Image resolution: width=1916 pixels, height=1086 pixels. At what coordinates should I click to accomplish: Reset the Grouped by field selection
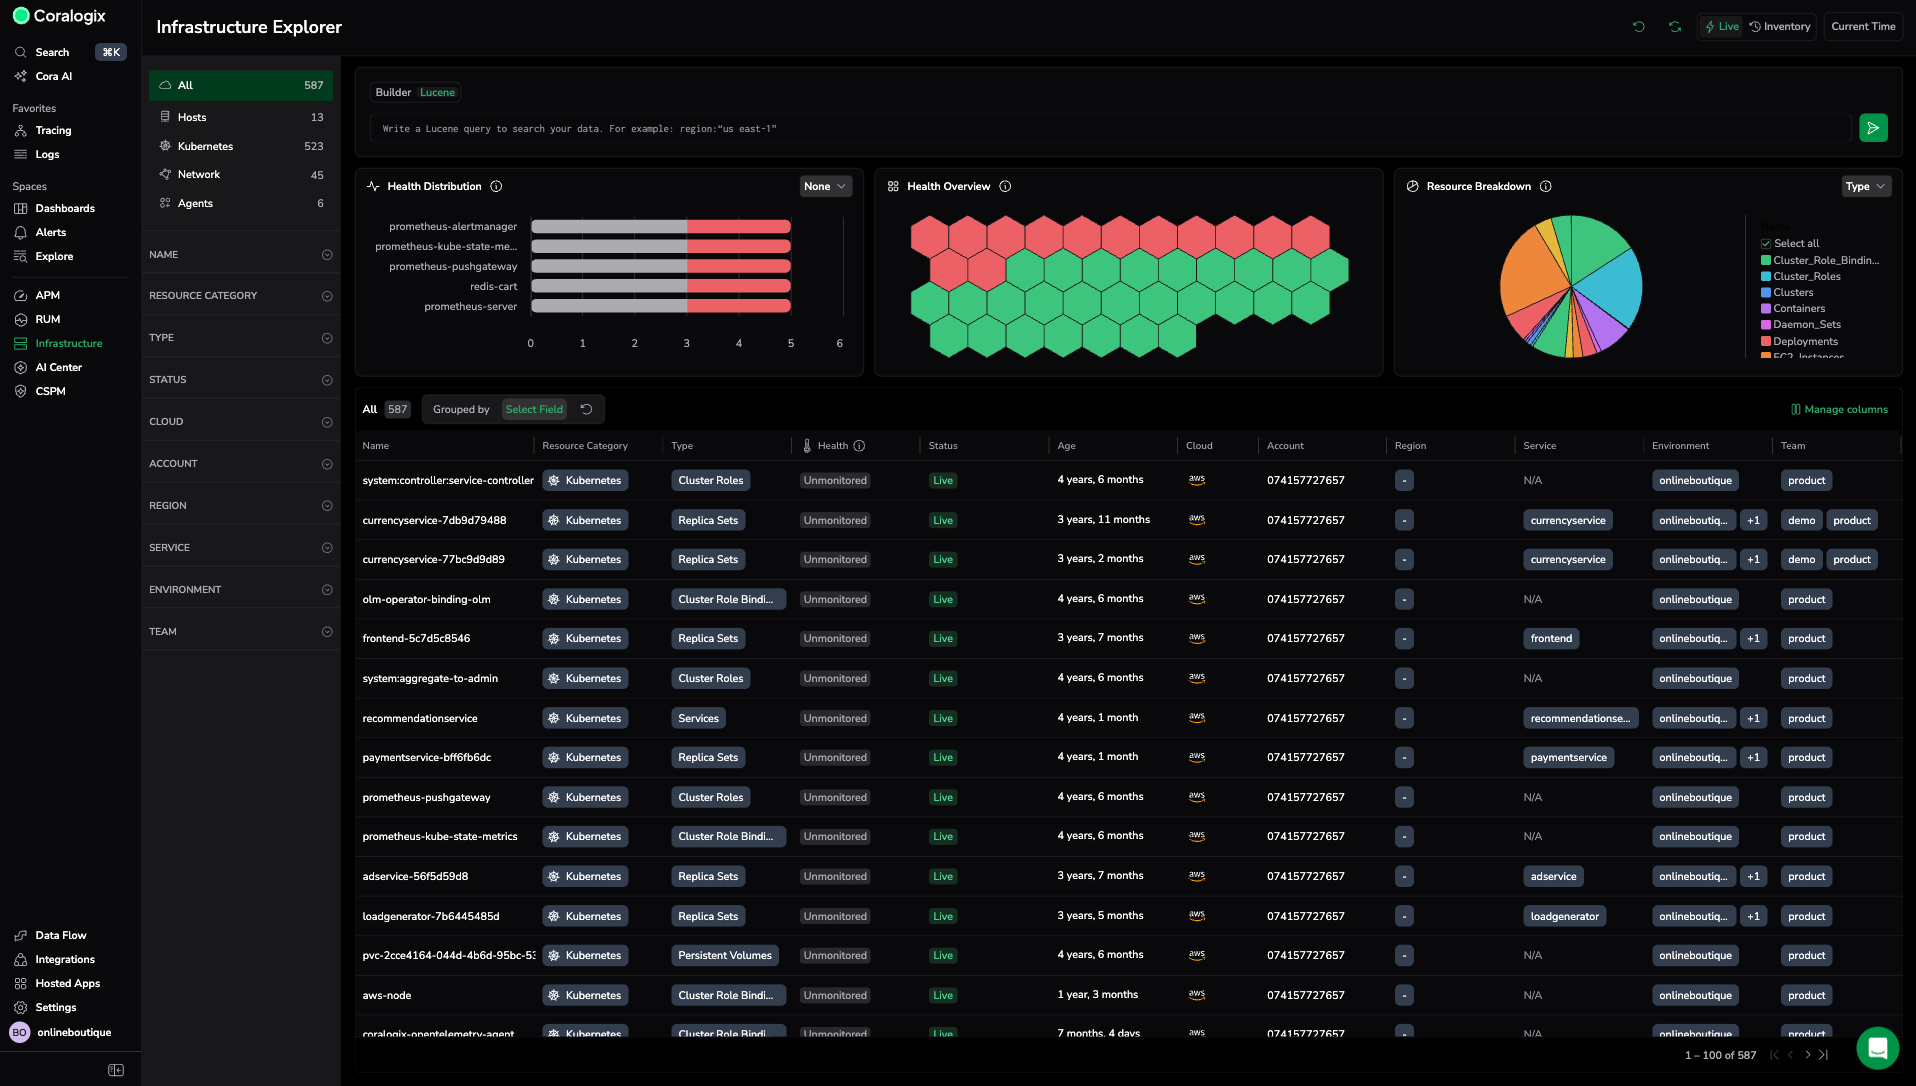pyautogui.click(x=587, y=409)
